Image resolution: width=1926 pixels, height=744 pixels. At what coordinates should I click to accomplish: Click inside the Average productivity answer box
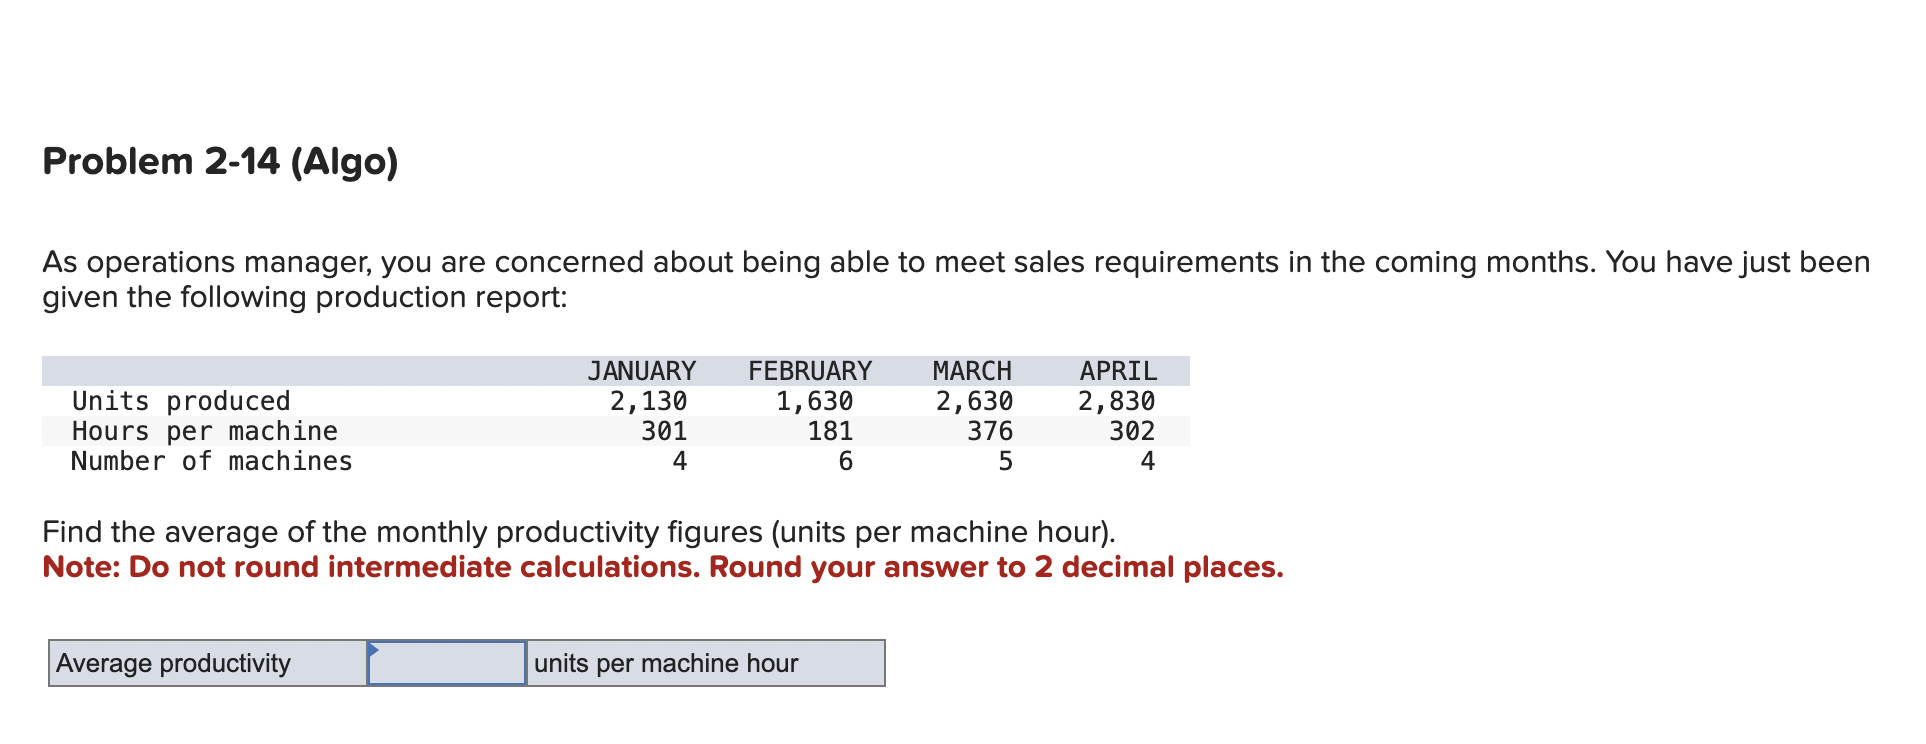click(x=446, y=663)
